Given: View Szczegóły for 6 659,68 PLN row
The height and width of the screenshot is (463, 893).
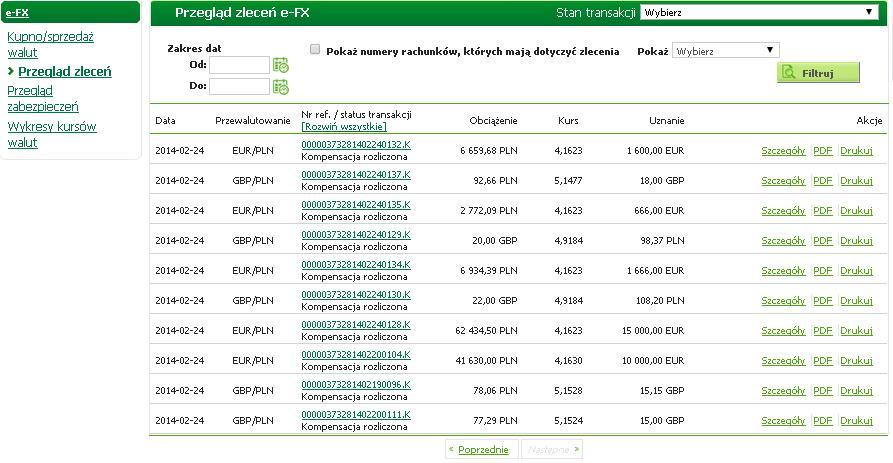Looking at the screenshot, I should point(783,151).
